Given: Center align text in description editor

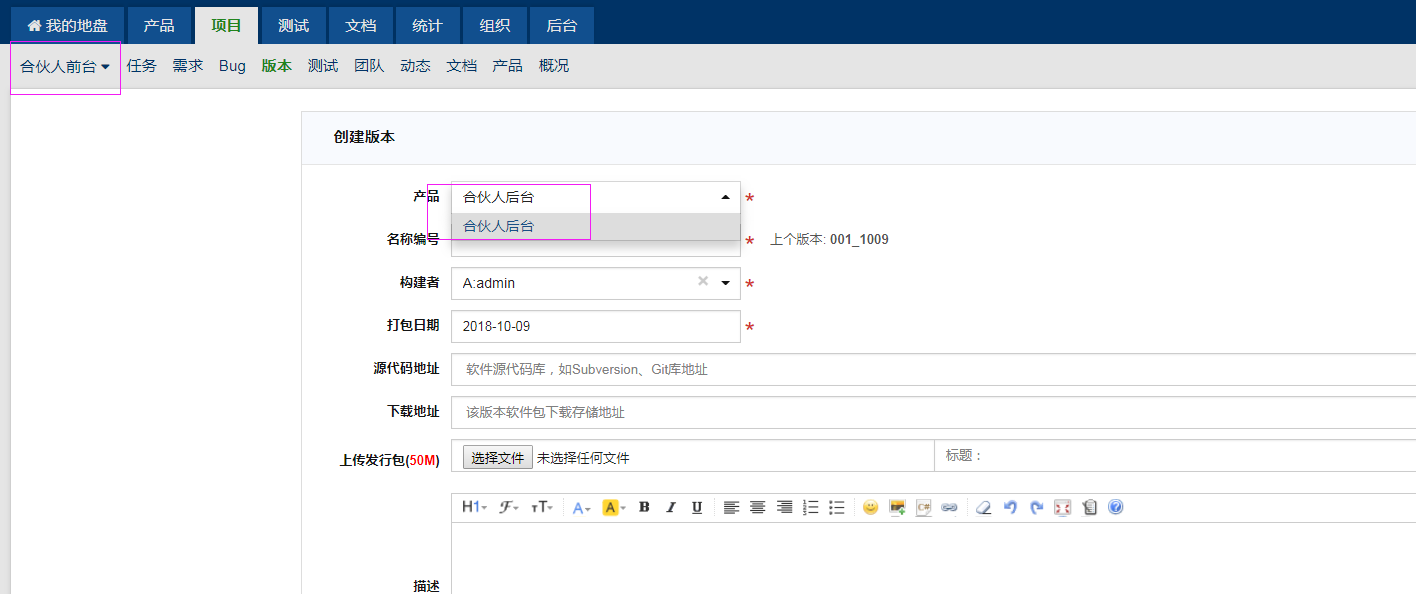Looking at the screenshot, I should coord(758,508).
